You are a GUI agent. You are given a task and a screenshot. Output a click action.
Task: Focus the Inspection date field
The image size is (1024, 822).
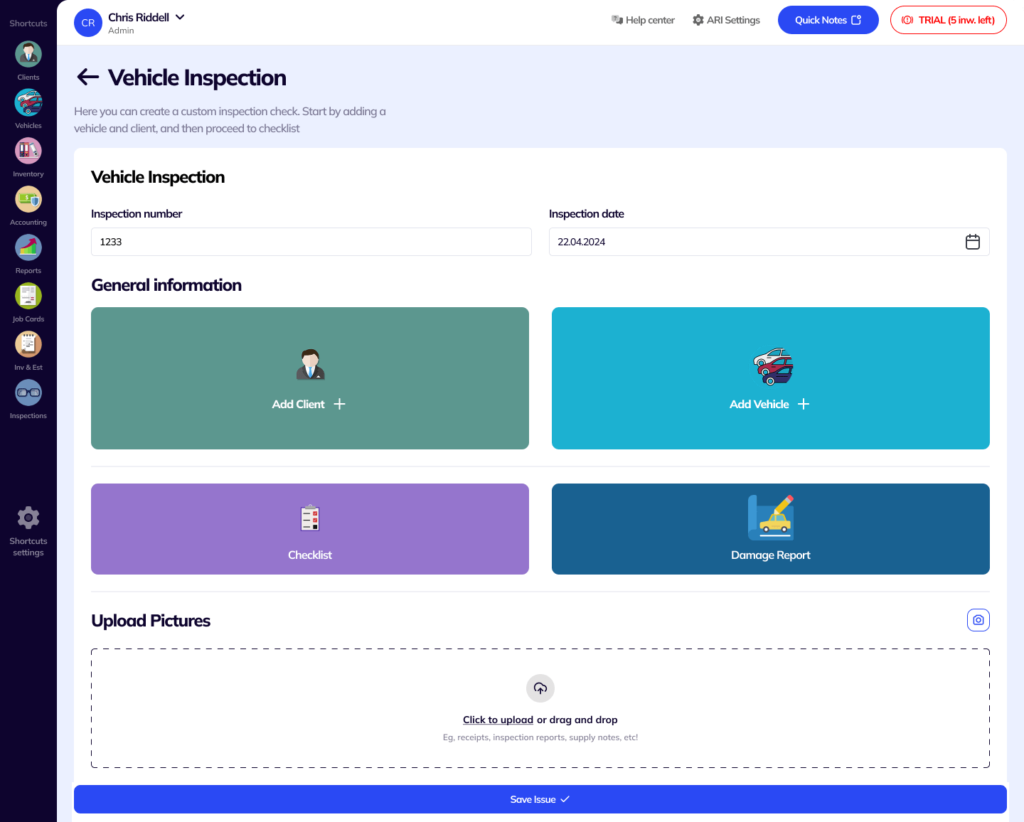pos(769,242)
